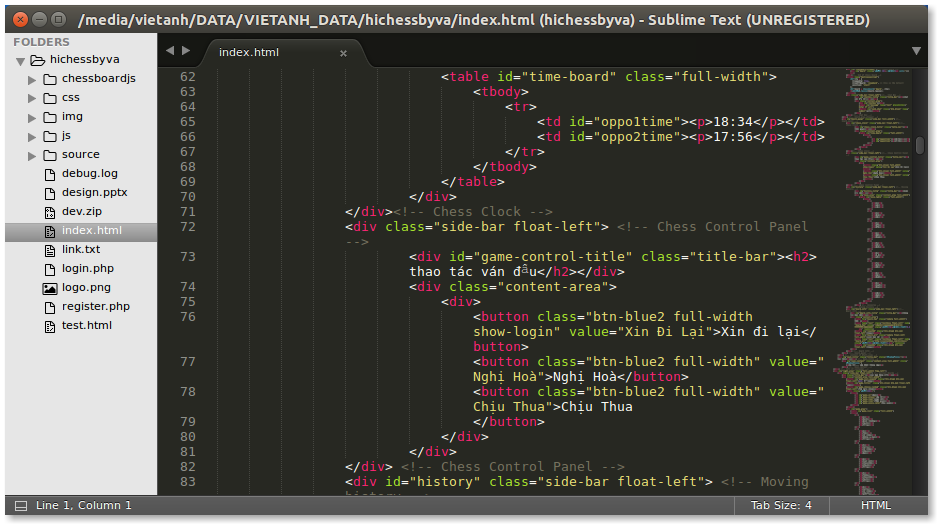Image resolution: width=937 pixels, height=524 pixels.
Task: Click line number 72 in gutter
Action: (188, 227)
